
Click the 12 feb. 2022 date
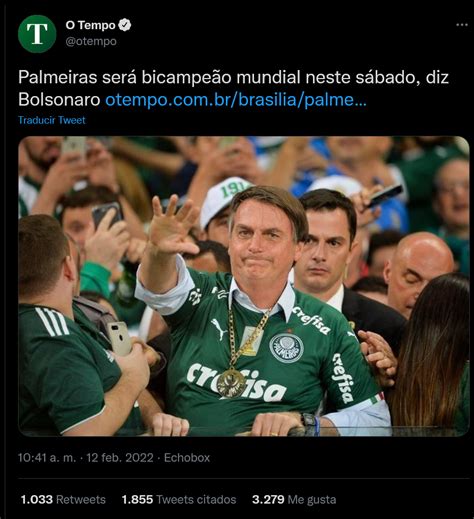(120, 457)
